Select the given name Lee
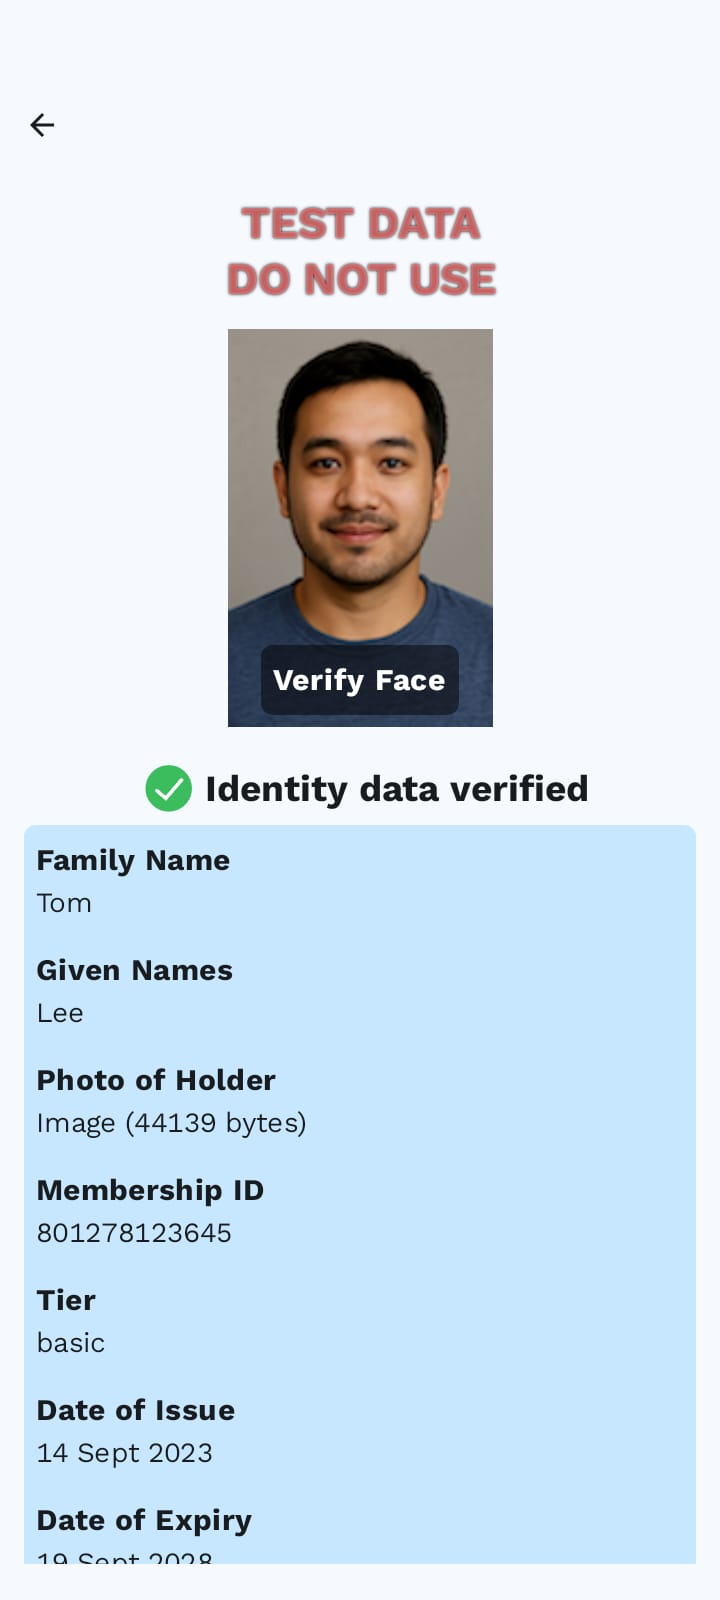The height and width of the screenshot is (1600, 720). click(60, 1012)
